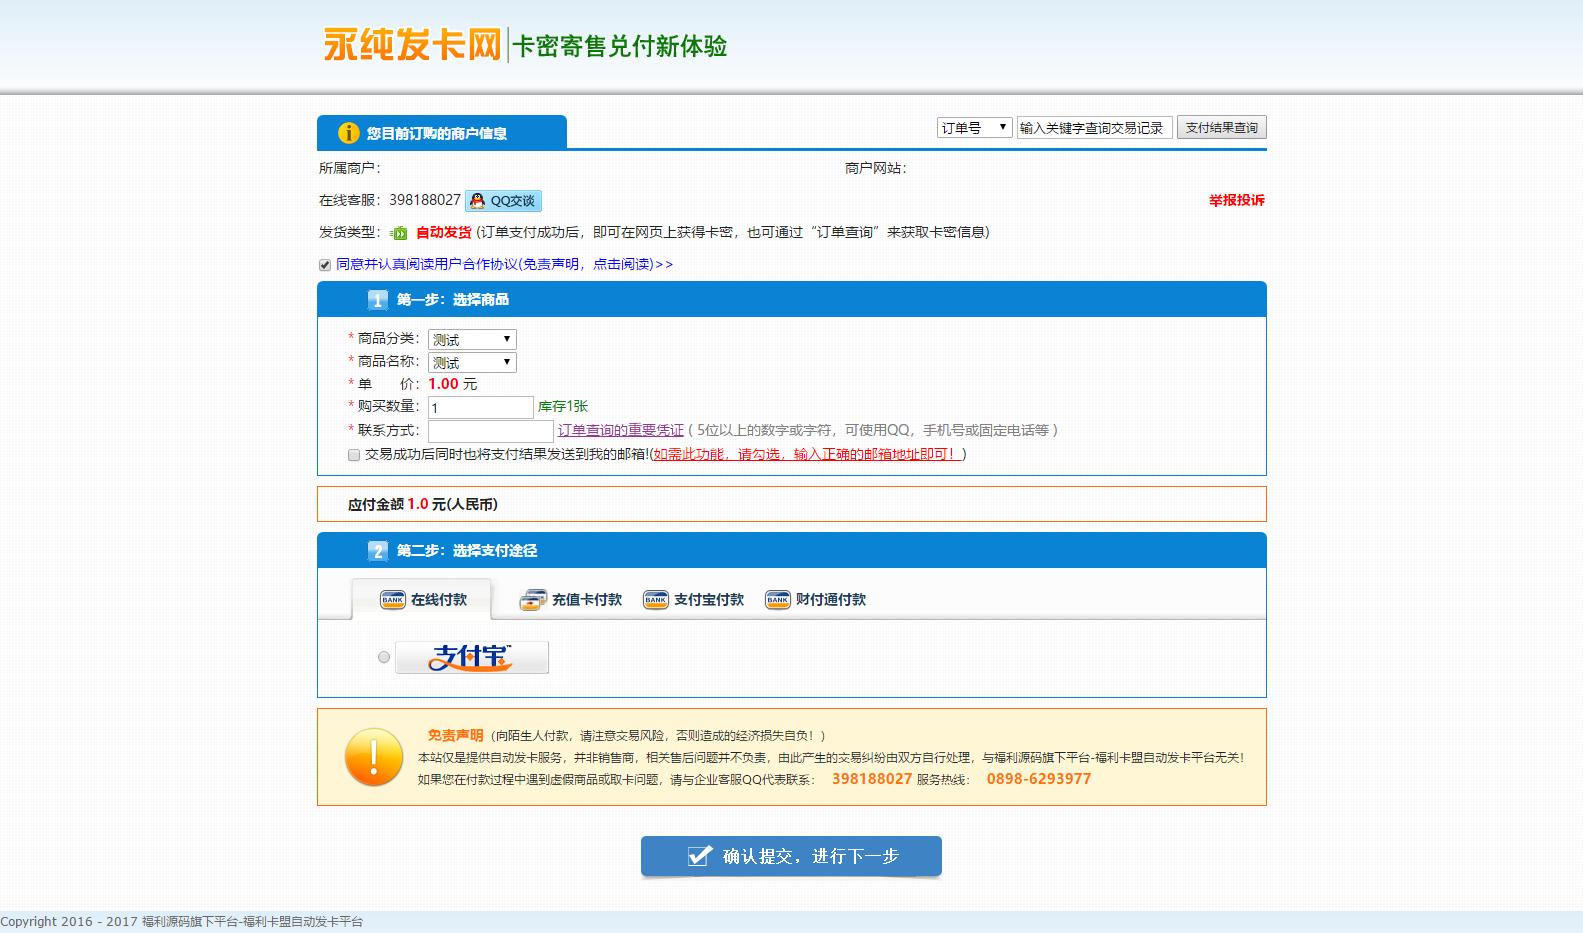1583x933 pixels.
Task: Switch to the 在线付款 tab
Action: [x=422, y=600]
